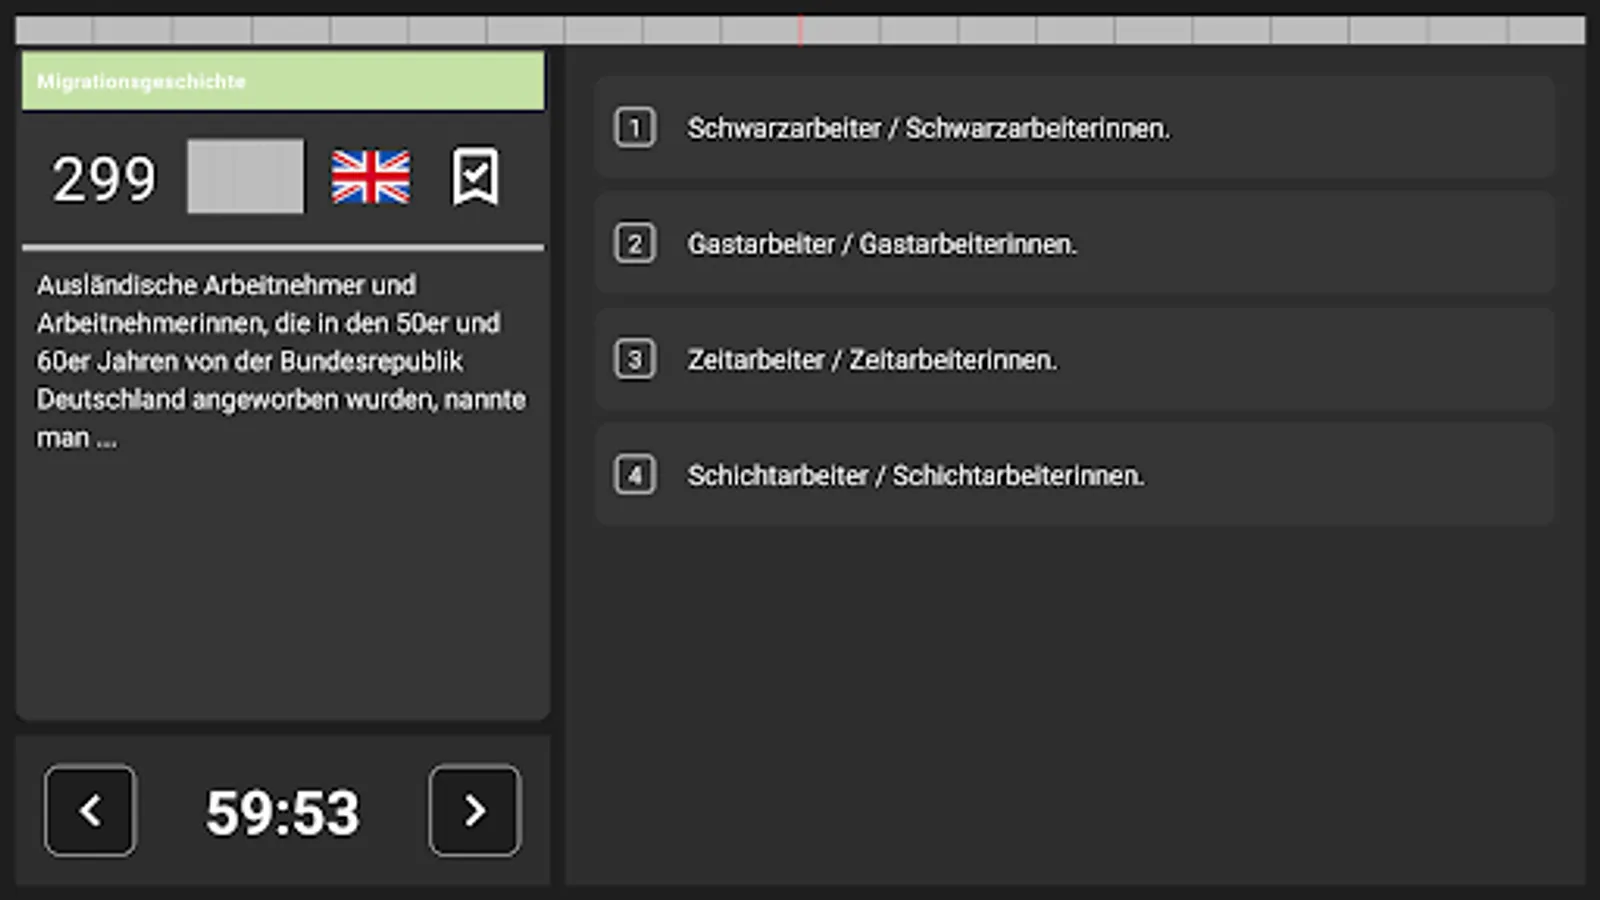Bookmark question 299 with the flag icon
The image size is (1600, 900).
click(474, 177)
